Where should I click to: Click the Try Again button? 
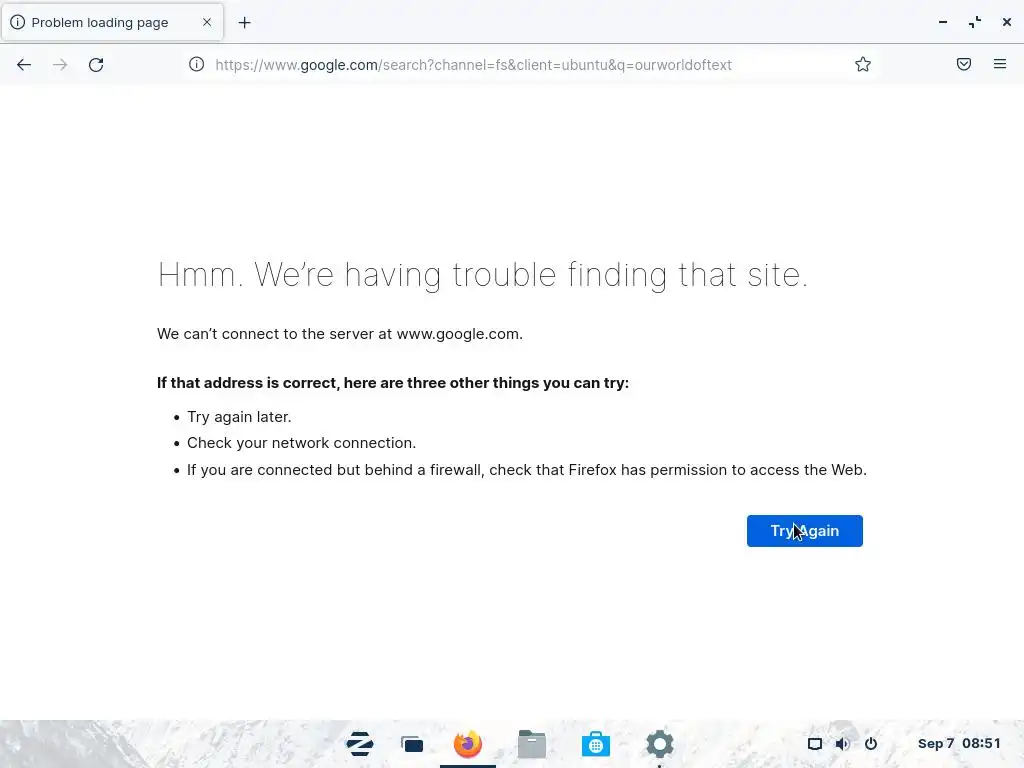click(x=805, y=531)
